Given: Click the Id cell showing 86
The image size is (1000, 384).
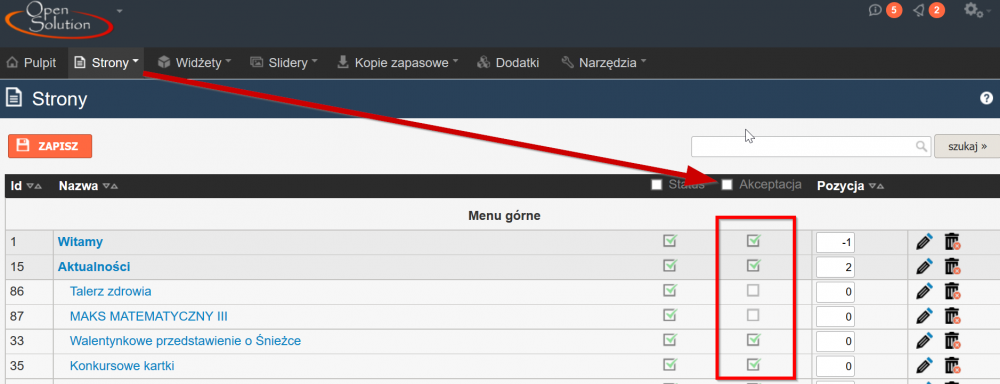Looking at the screenshot, I should (29, 292).
